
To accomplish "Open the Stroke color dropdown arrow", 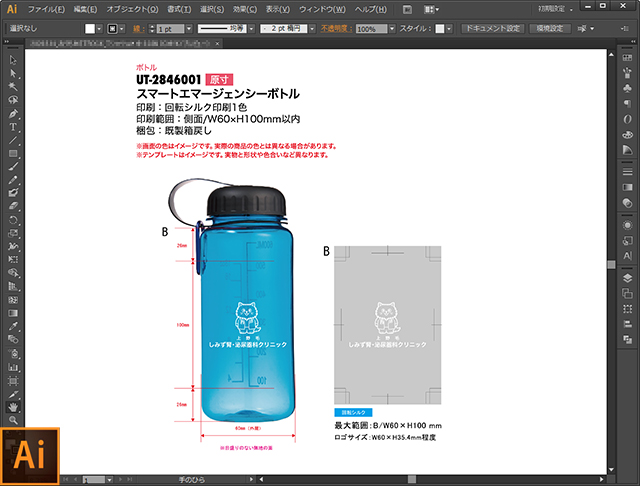I will coord(122,29).
